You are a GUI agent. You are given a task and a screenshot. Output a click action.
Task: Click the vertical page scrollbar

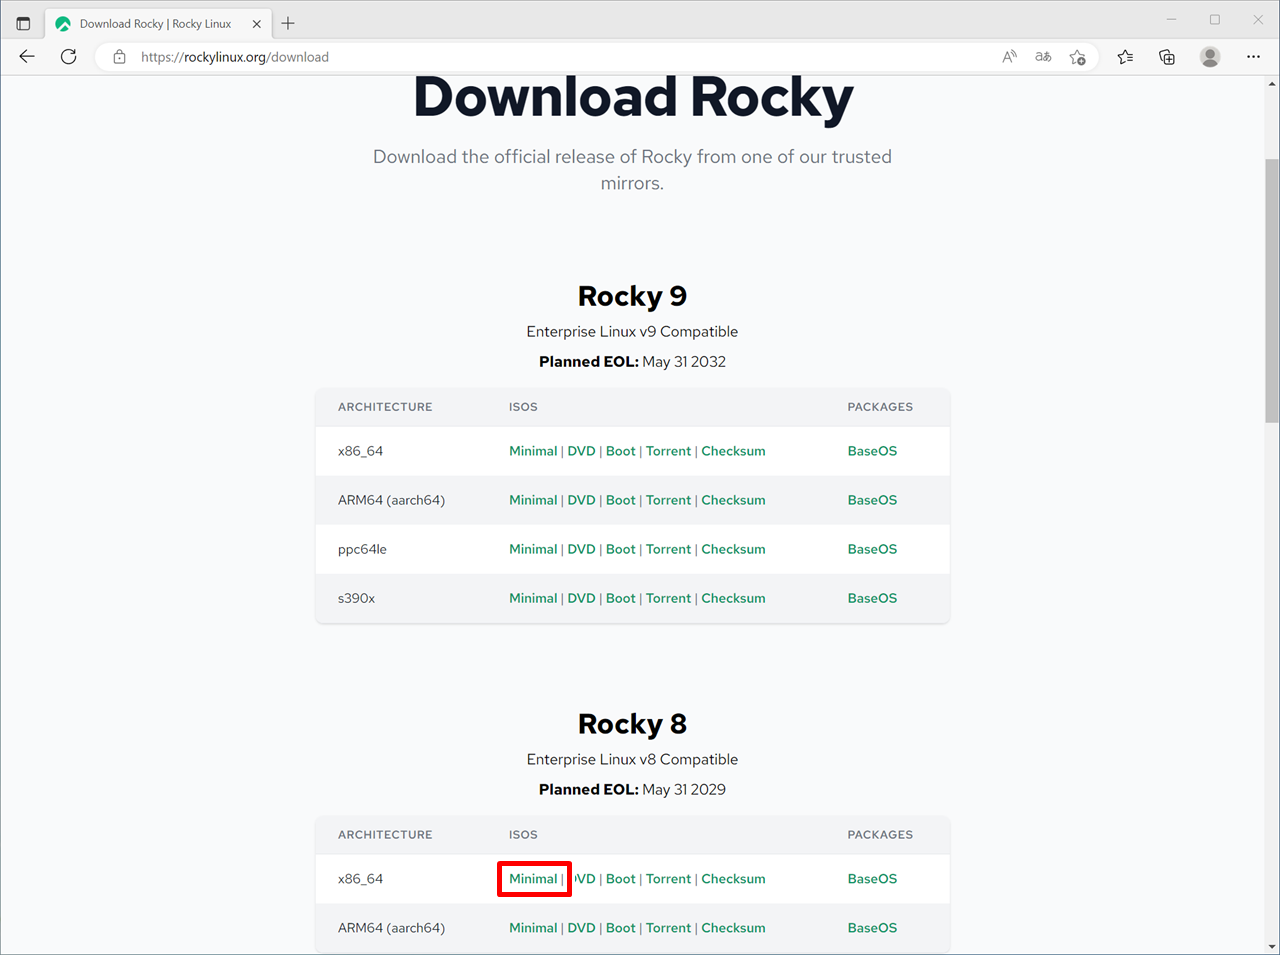click(x=1272, y=290)
